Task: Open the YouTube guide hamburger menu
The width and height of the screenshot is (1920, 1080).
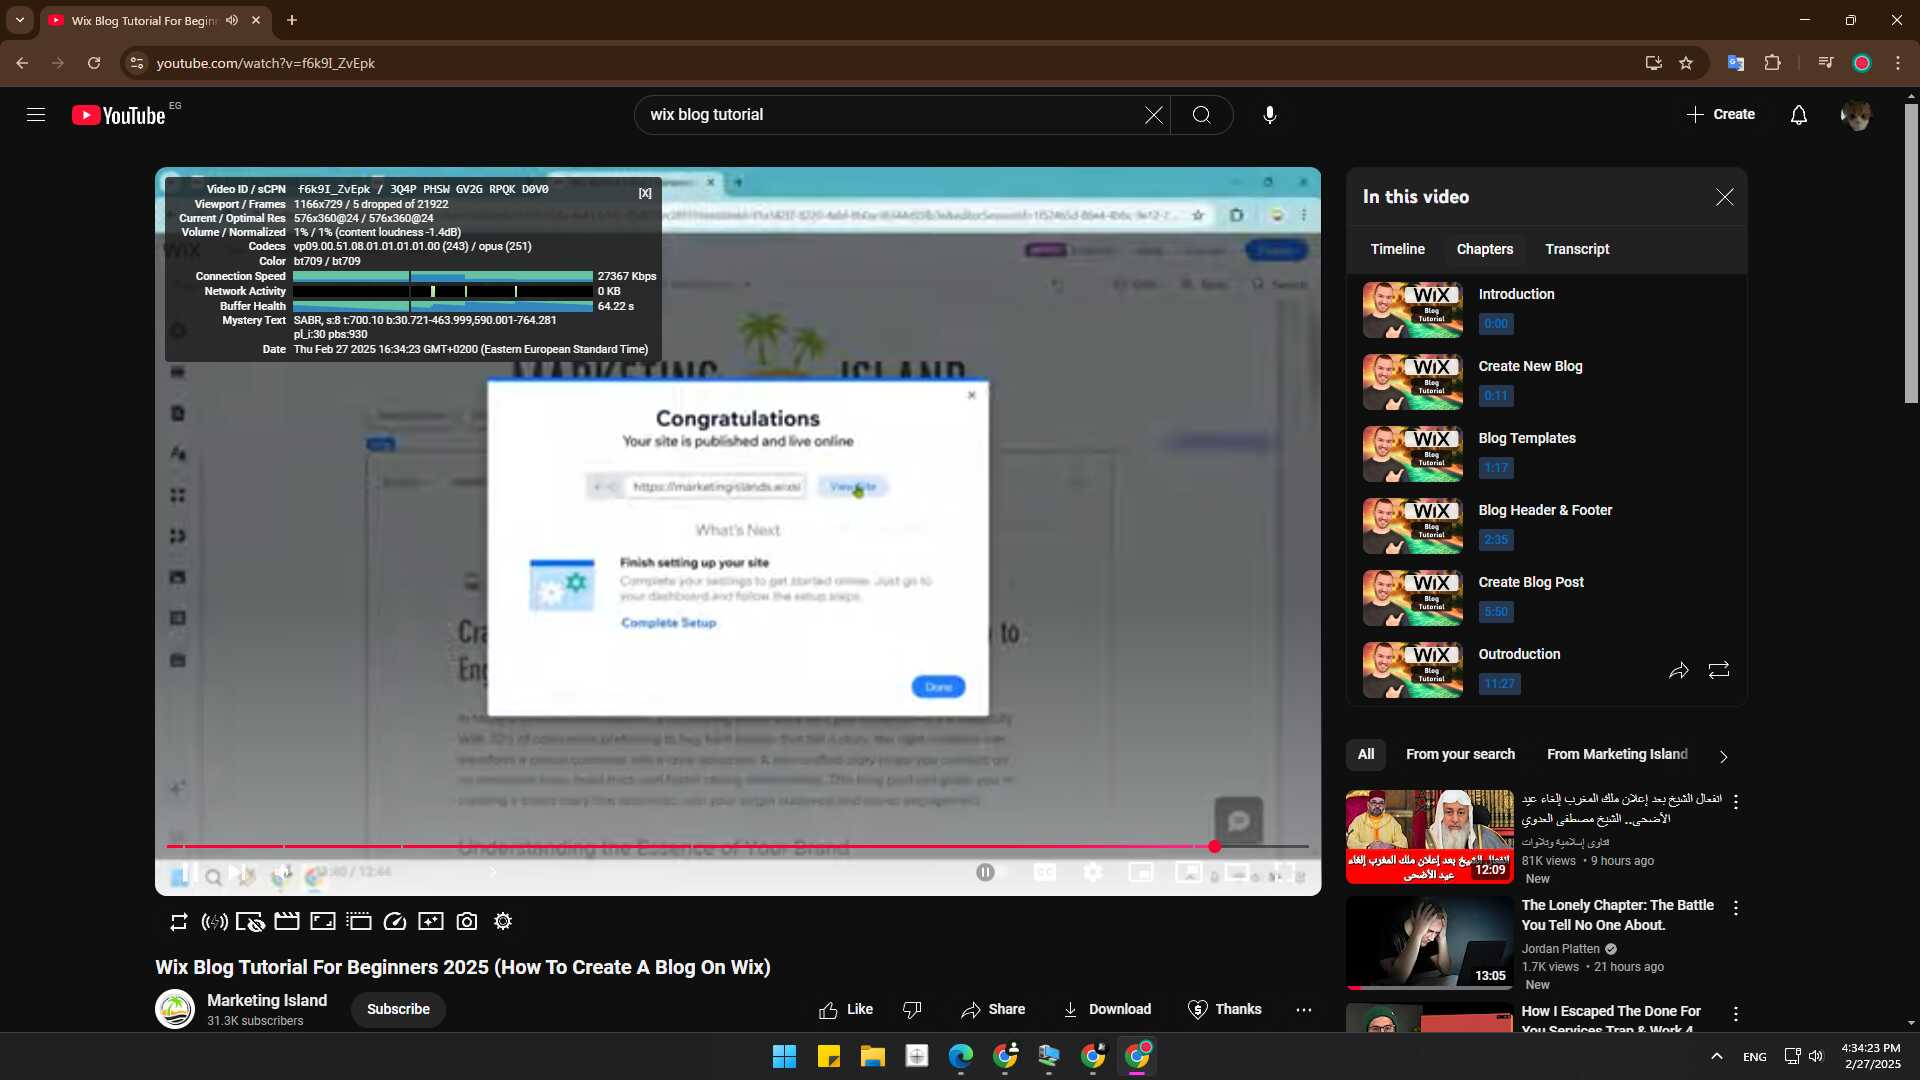Action: [x=36, y=115]
